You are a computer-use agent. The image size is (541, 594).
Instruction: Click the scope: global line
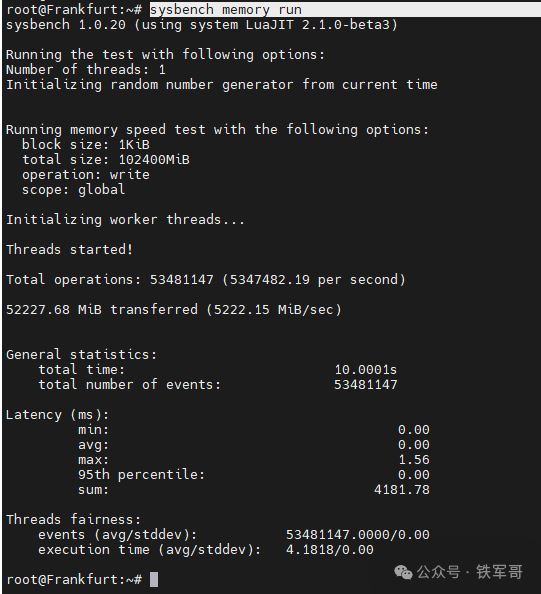point(73,189)
